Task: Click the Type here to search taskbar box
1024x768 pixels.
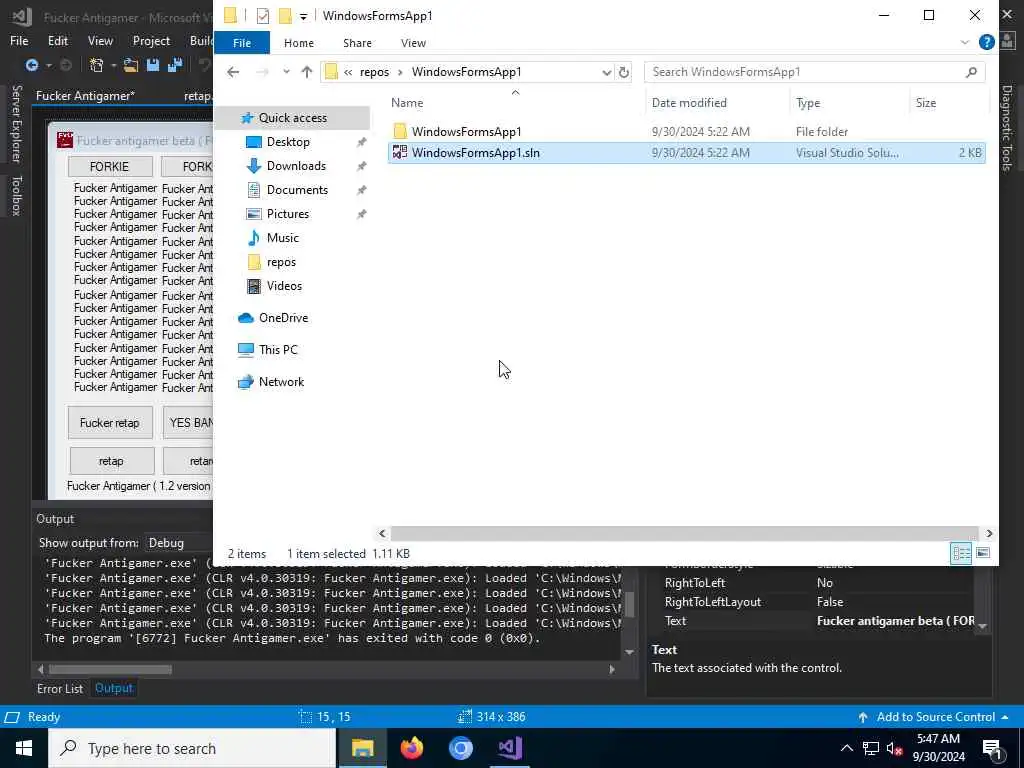Action: pos(192,748)
